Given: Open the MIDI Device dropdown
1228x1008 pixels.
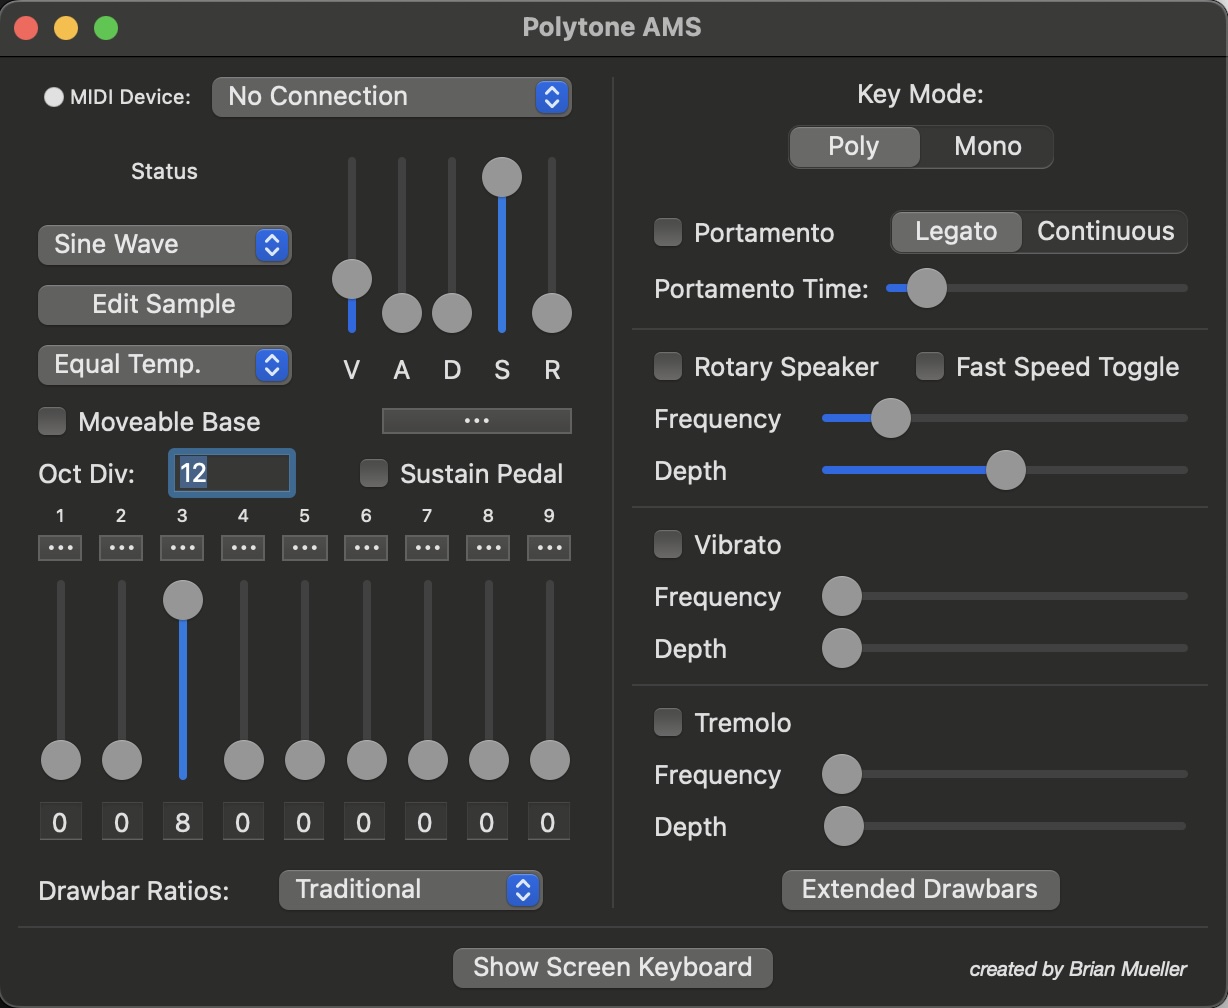Looking at the screenshot, I should click(x=391, y=97).
